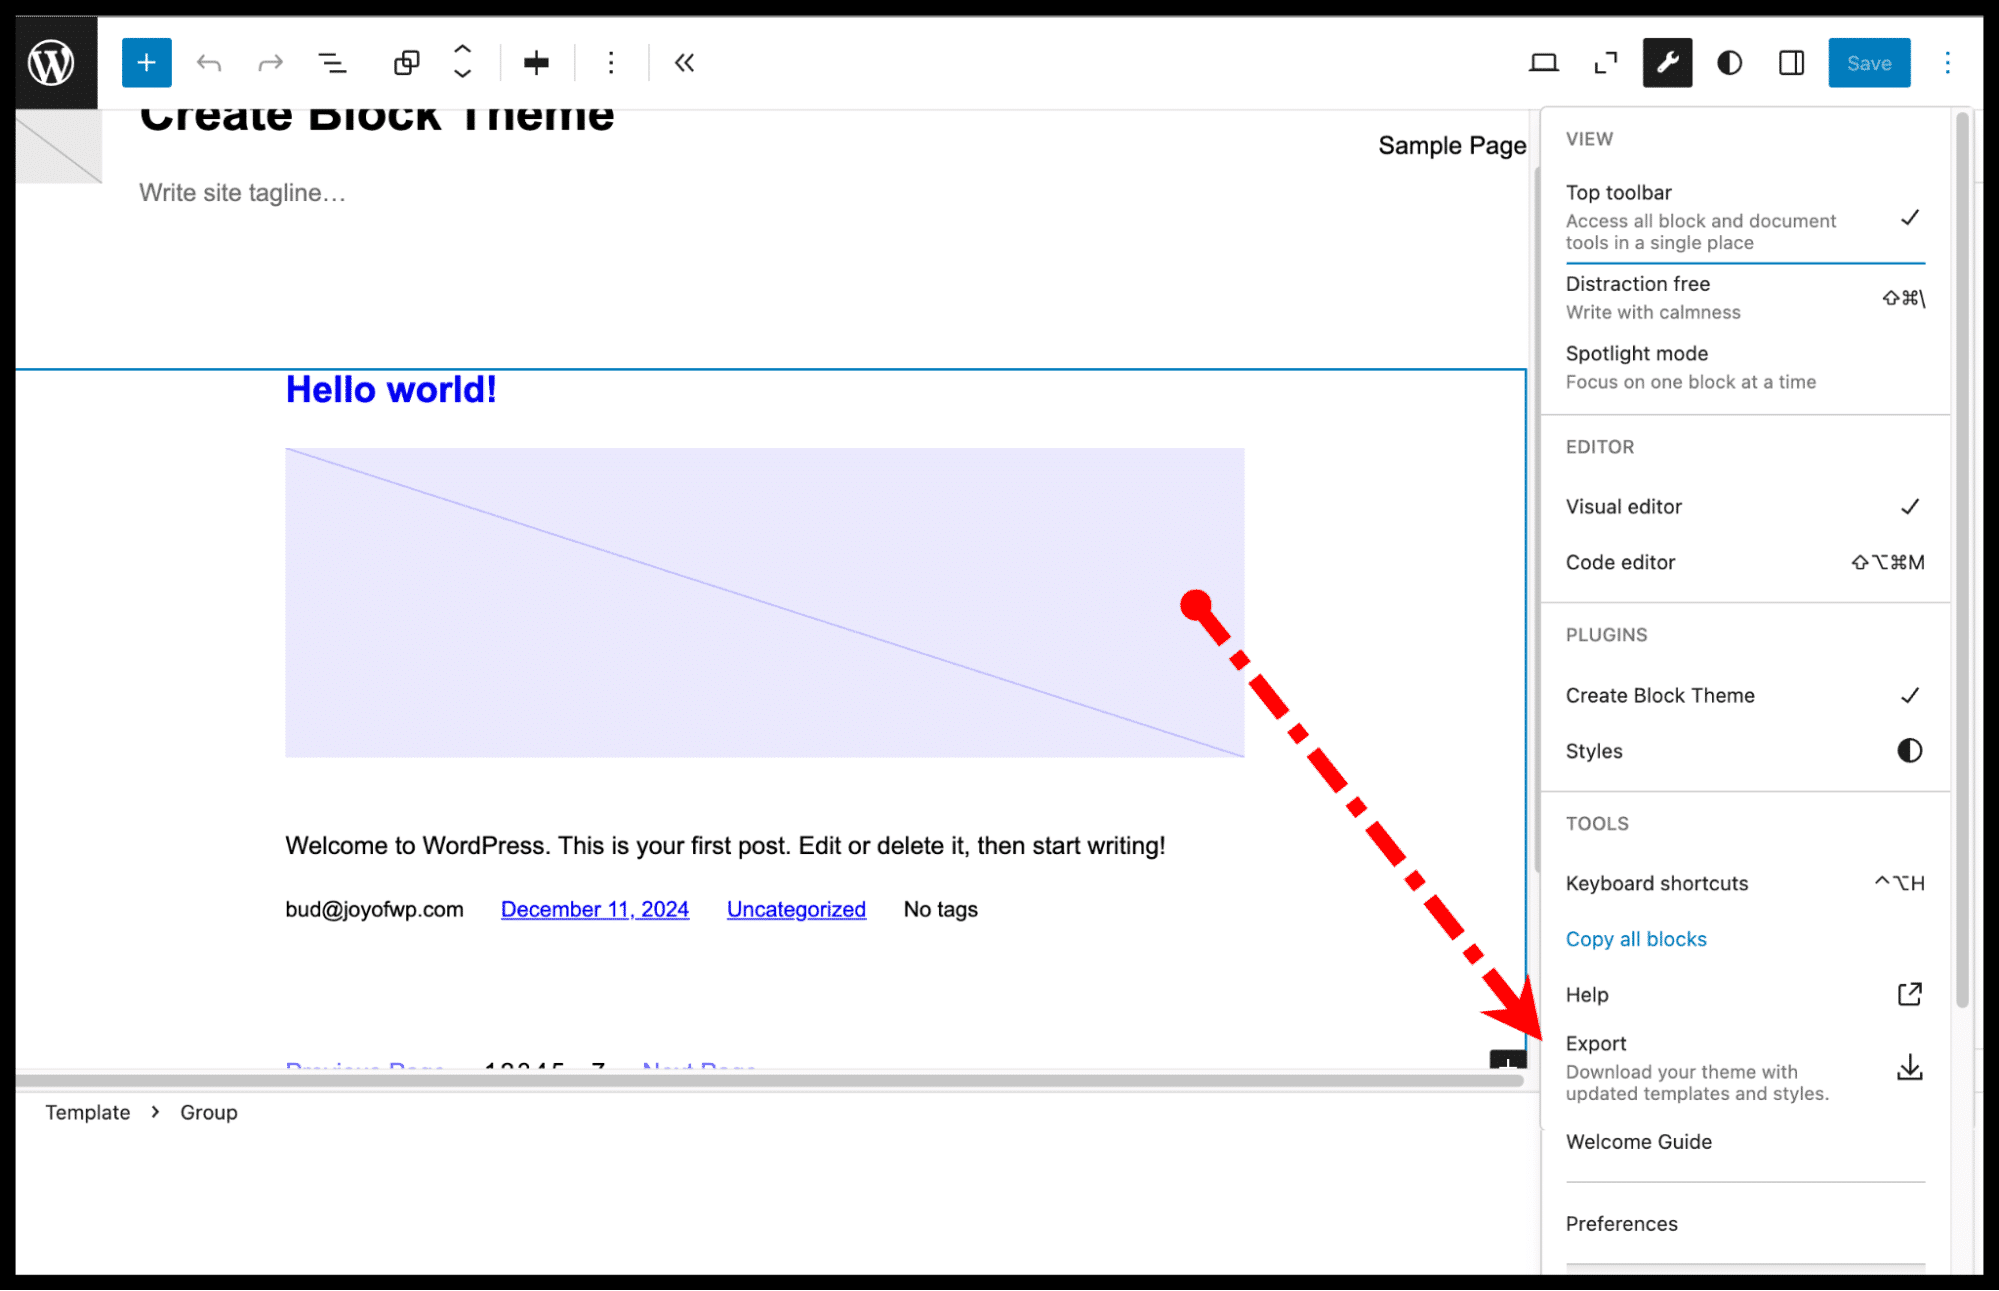This screenshot has height=1291, width=1999.
Task: Click the WordPress logo icon
Action: pos(51,63)
